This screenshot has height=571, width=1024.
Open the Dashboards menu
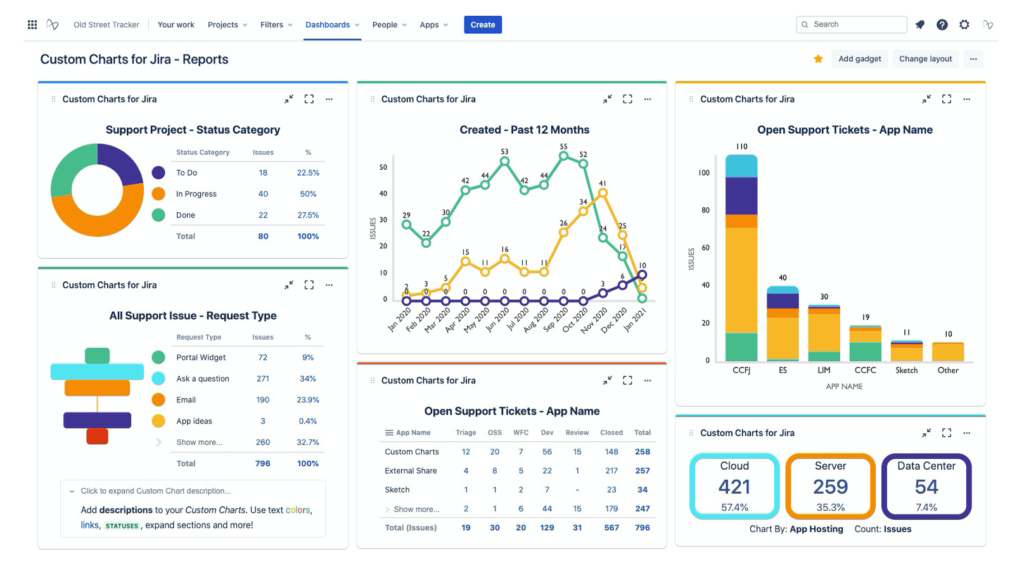click(x=332, y=25)
